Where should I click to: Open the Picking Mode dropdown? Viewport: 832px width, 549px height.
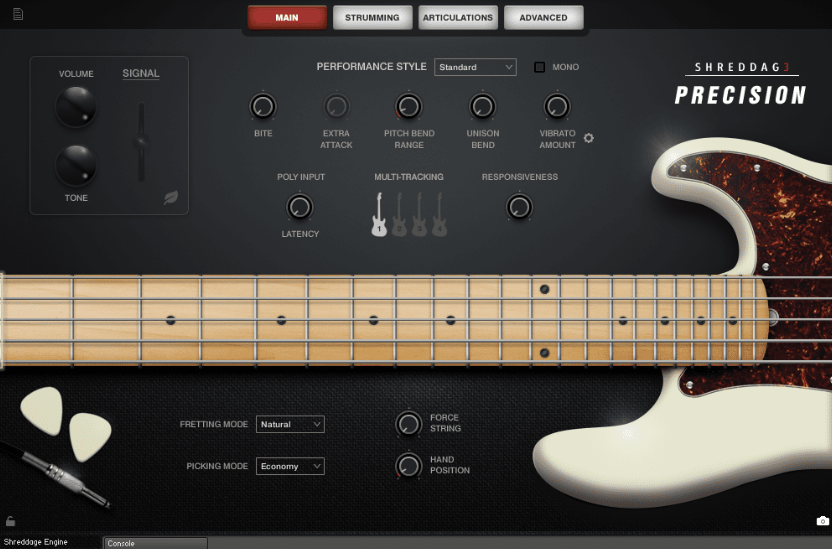[x=290, y=466]
